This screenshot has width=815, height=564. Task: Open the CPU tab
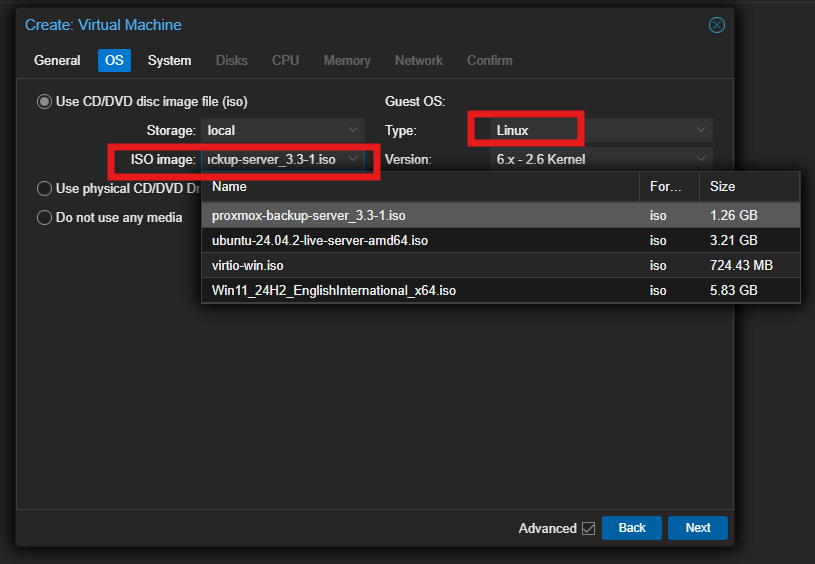click(285, 60)
